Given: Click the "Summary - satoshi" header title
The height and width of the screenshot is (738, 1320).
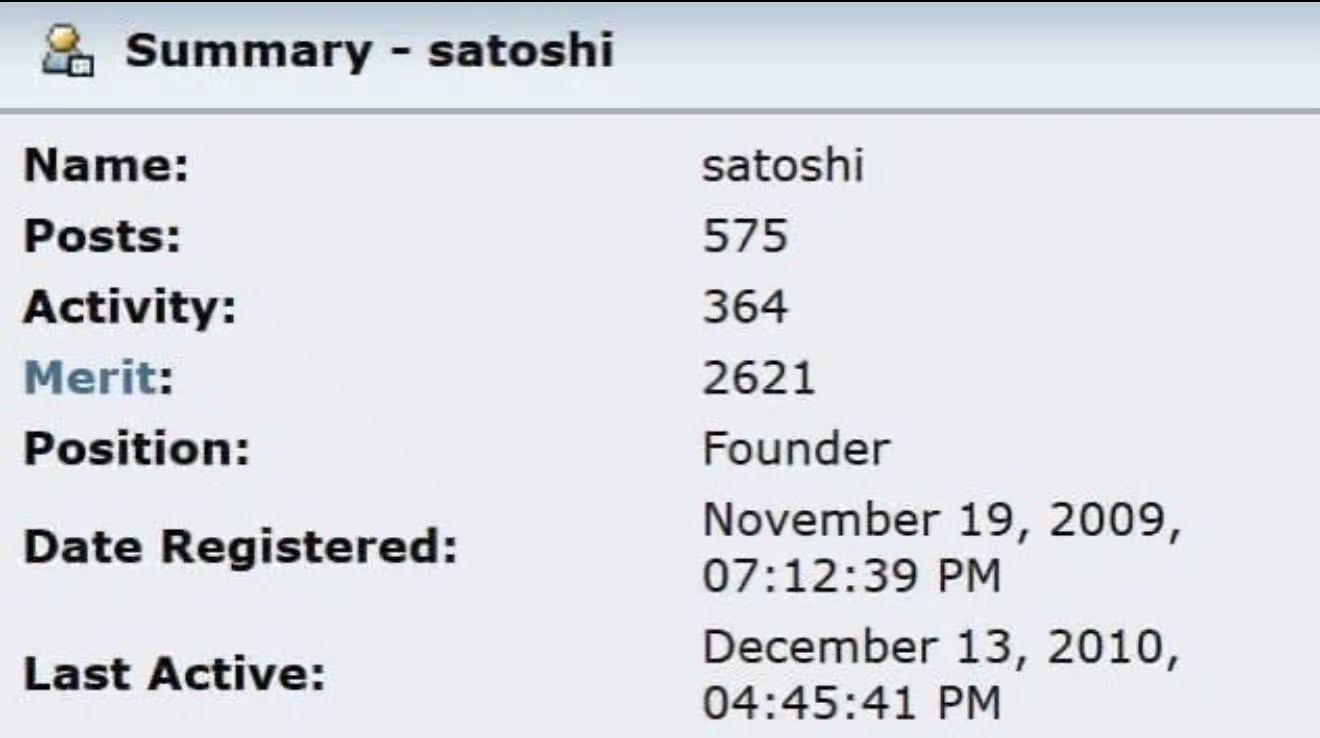Looking at the screenshot, I should (369, 51).
